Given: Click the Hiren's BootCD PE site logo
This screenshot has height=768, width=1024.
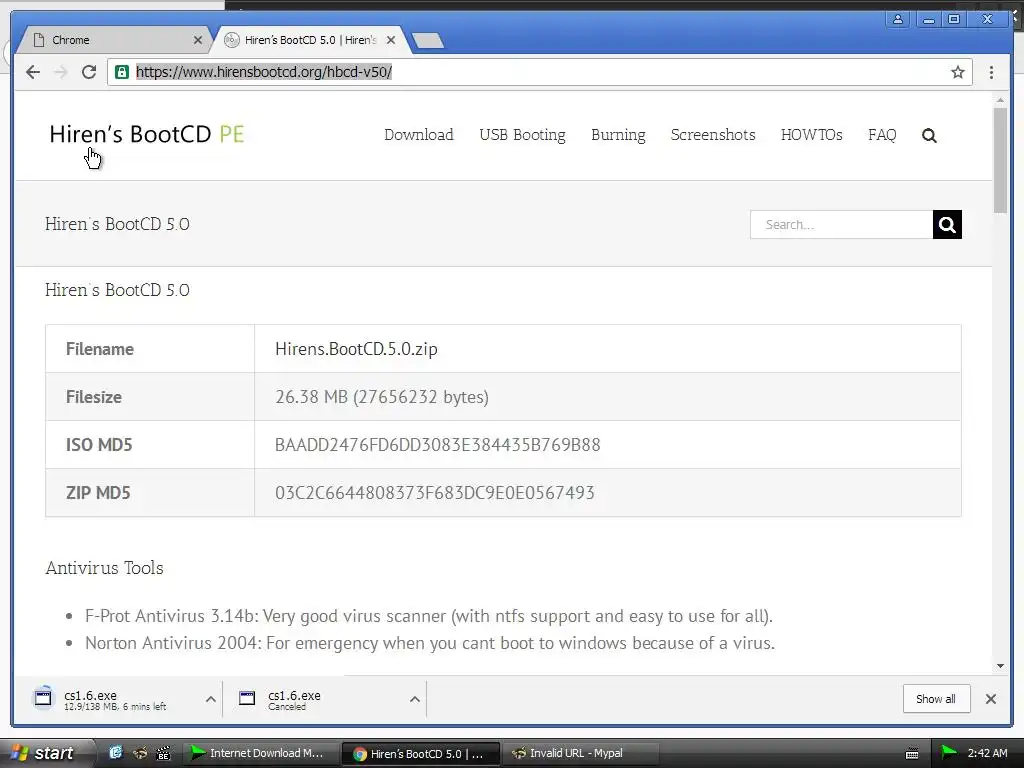Looking at the screenshot, I should (147, 134).
